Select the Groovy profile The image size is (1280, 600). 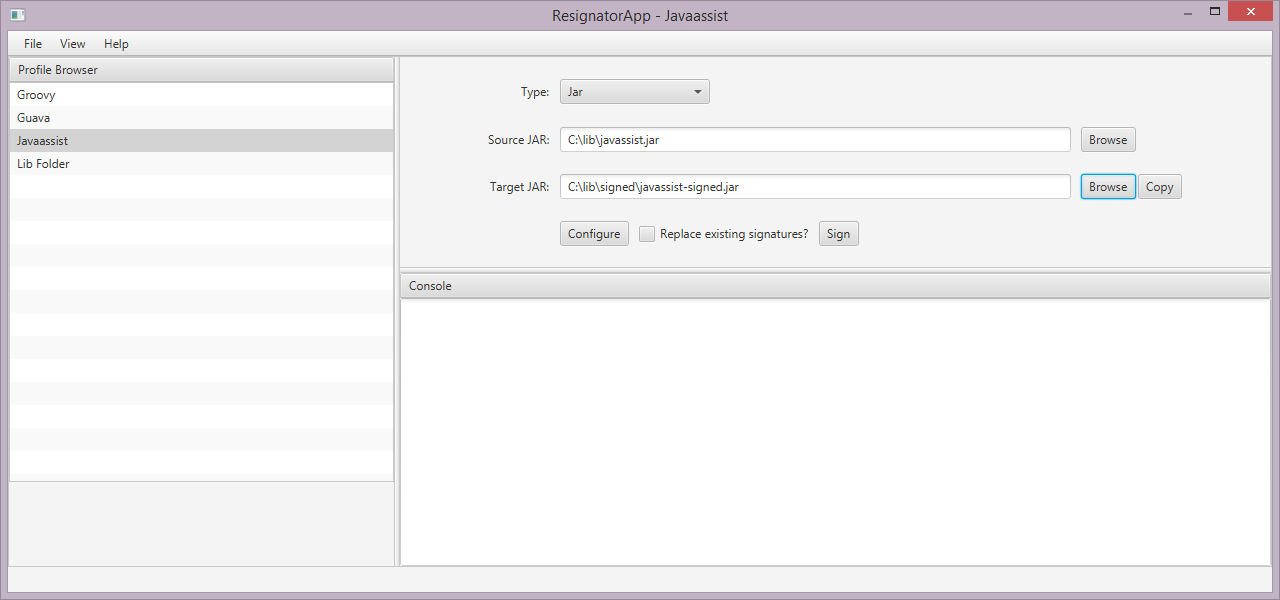(201, 95)
